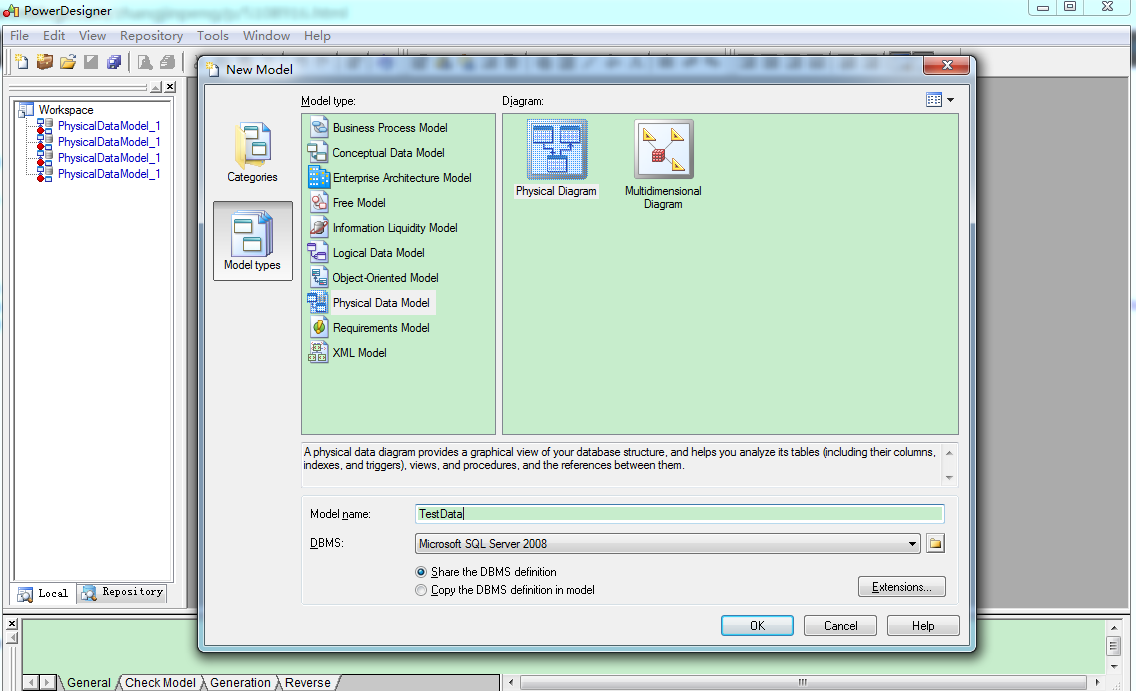The height and width of the screenshot is (691, 1136).
Task: Close the browser panel with X
Action: pyautogui.click(x=170, y=87)
